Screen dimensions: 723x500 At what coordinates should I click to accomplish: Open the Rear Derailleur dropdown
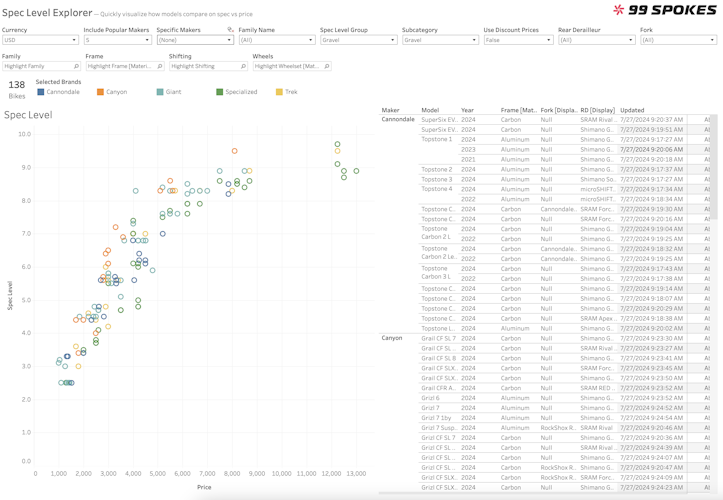tap(597, 40)
